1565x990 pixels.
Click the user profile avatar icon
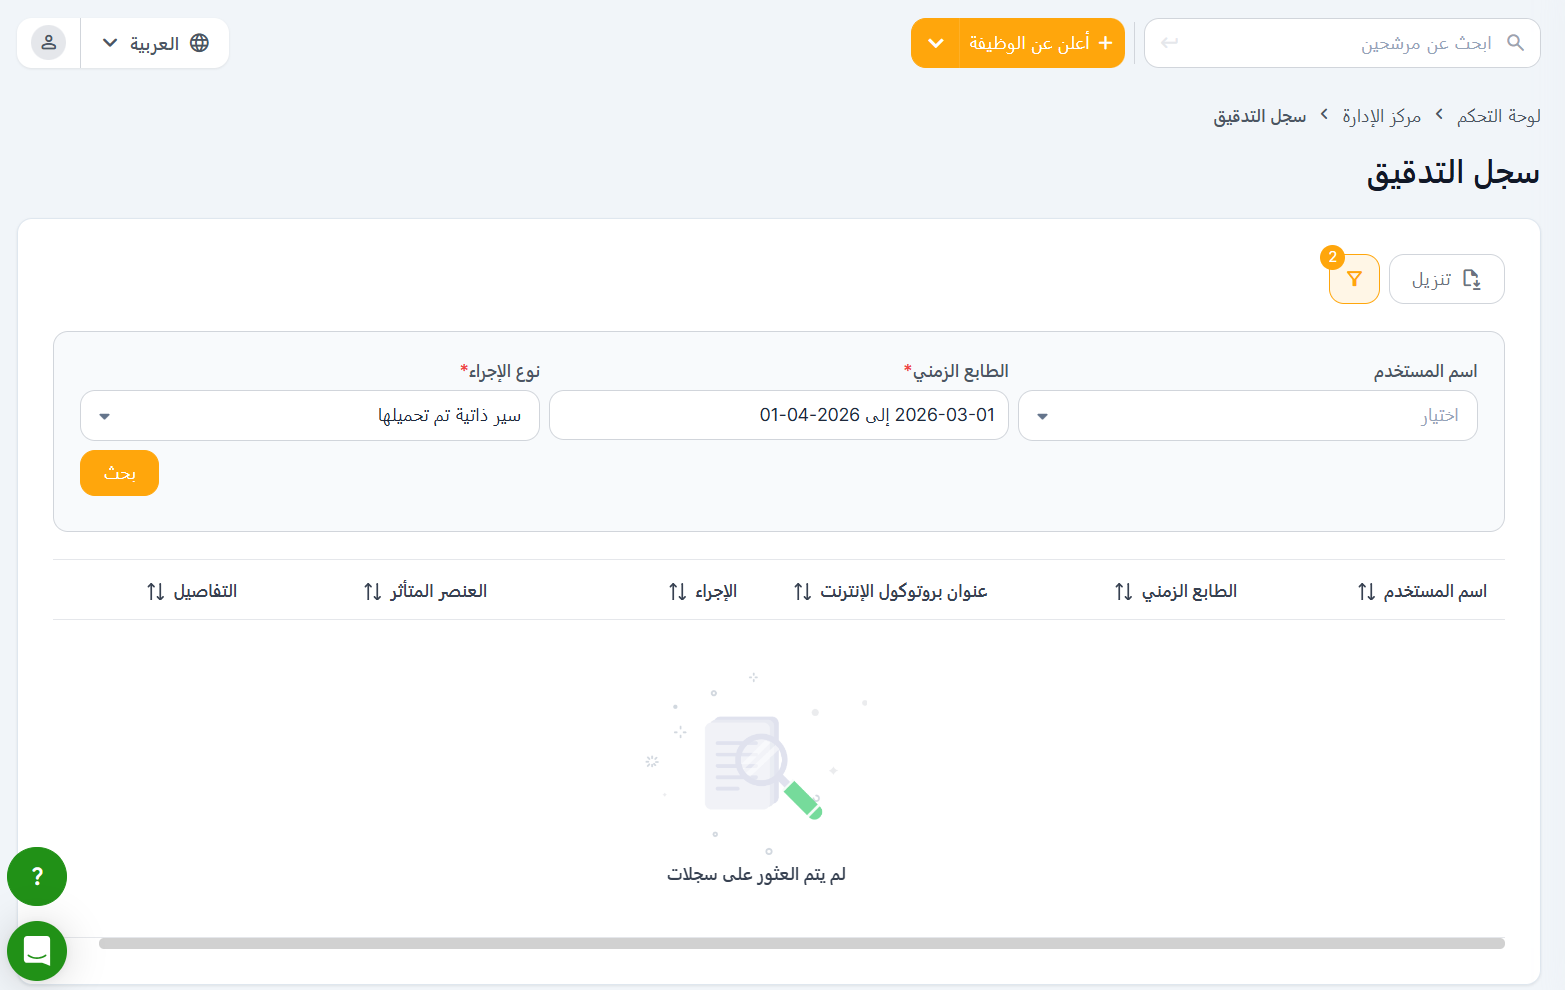point(48,43)
